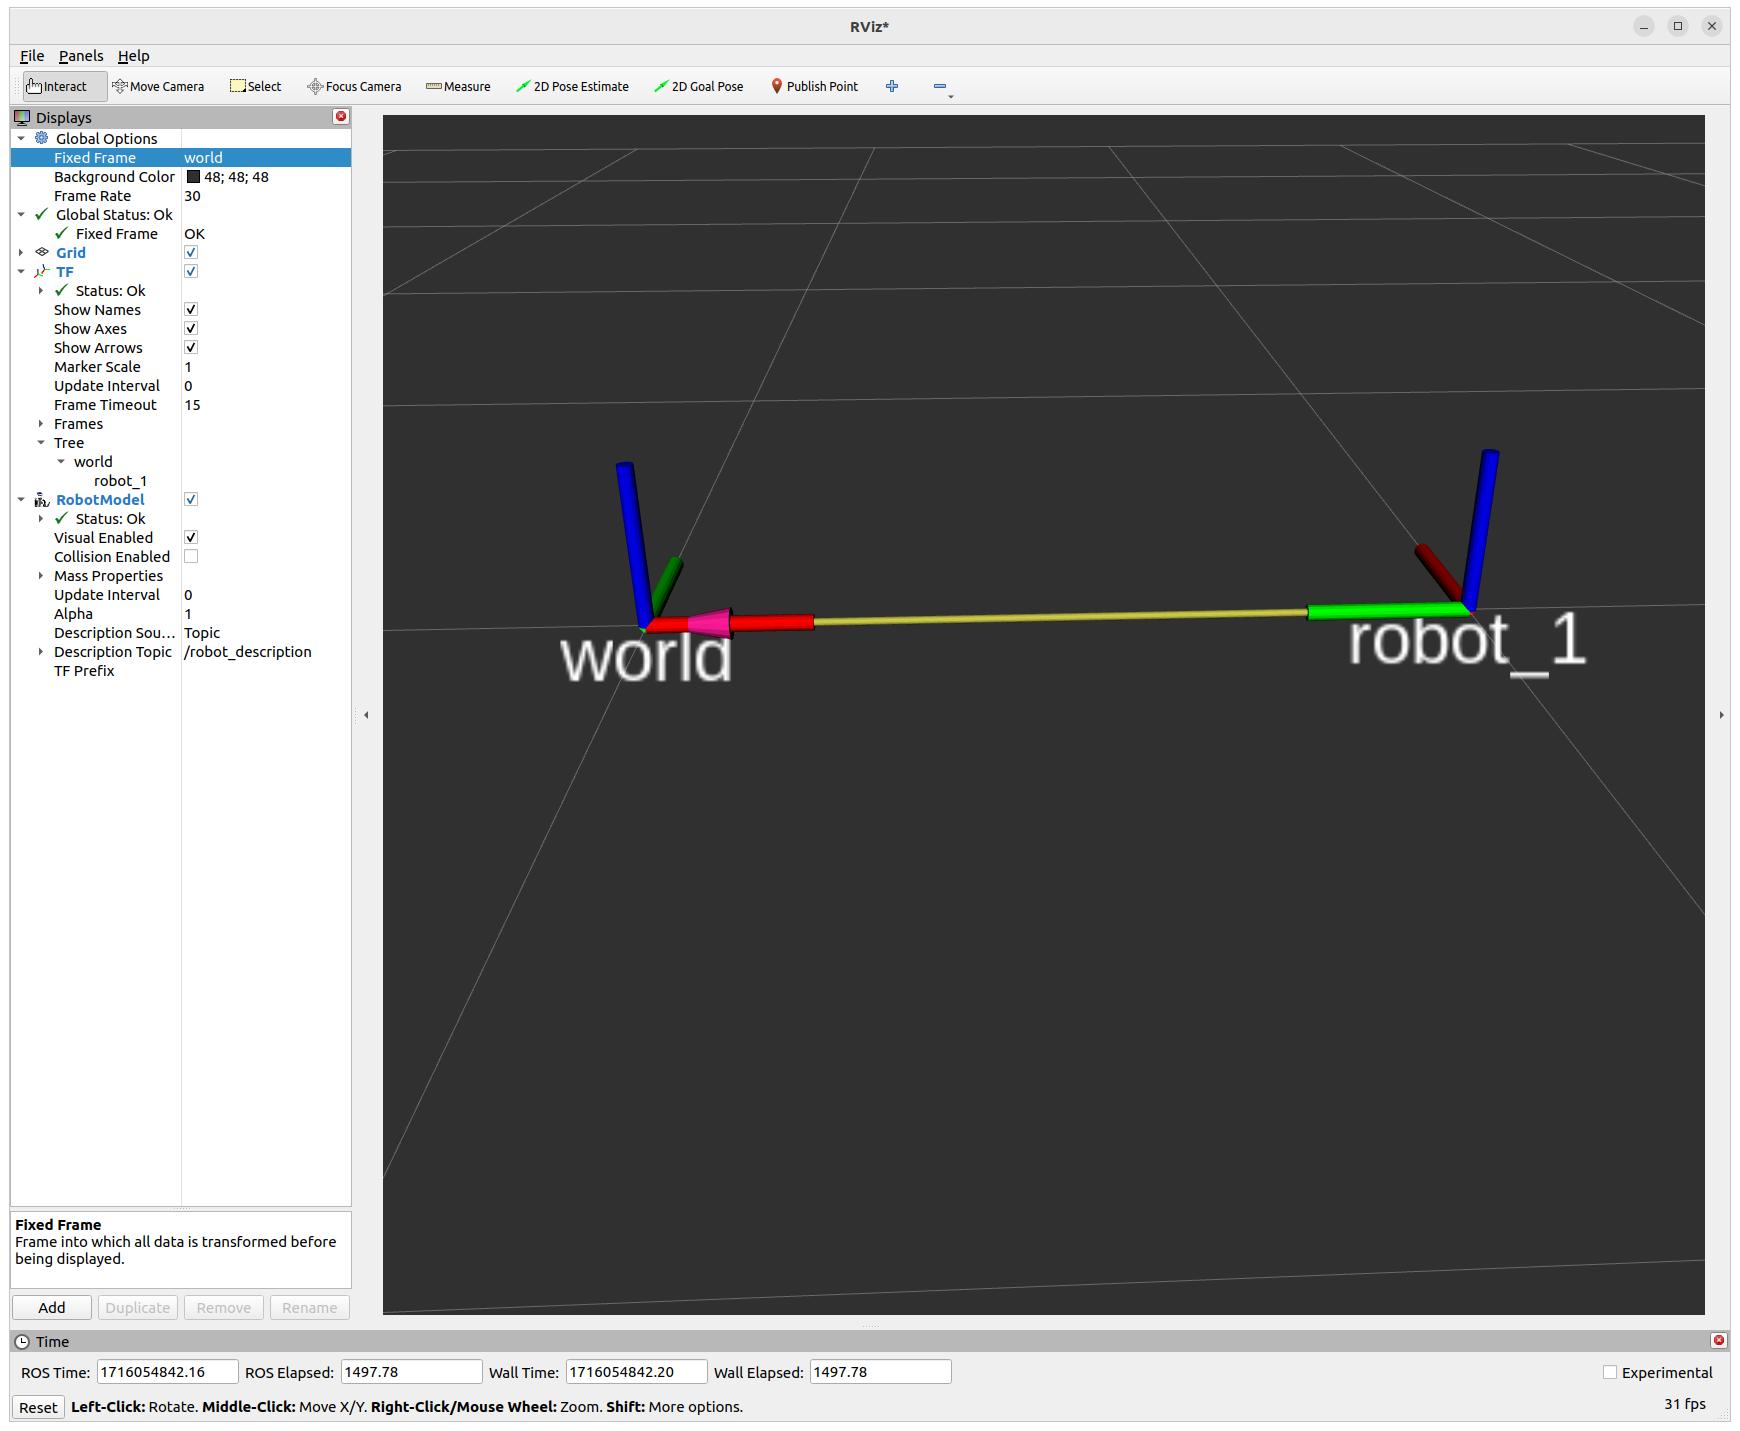The image size is (1740, 1431).
Task: Add a new tool with plus icon
Action: pyautogui.click(x=892, y=86)
